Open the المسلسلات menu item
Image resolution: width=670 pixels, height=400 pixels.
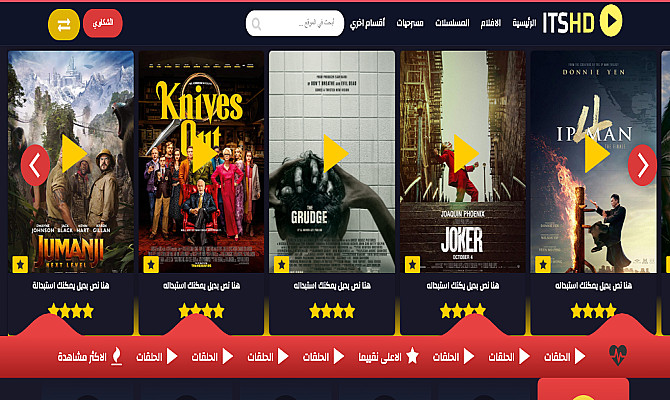coord(452,23)
